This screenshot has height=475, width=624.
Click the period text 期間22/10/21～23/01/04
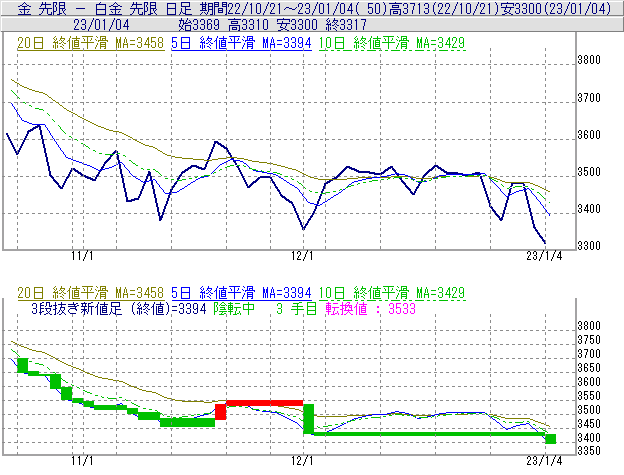277,8
